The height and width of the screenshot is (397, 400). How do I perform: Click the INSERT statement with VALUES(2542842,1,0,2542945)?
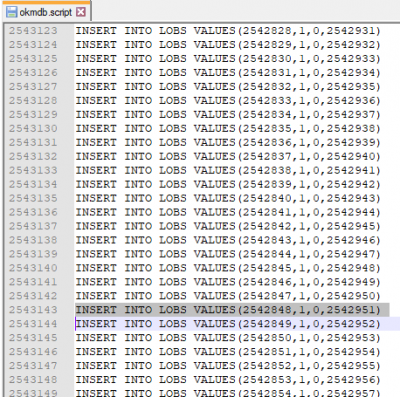tap(228, 226)
